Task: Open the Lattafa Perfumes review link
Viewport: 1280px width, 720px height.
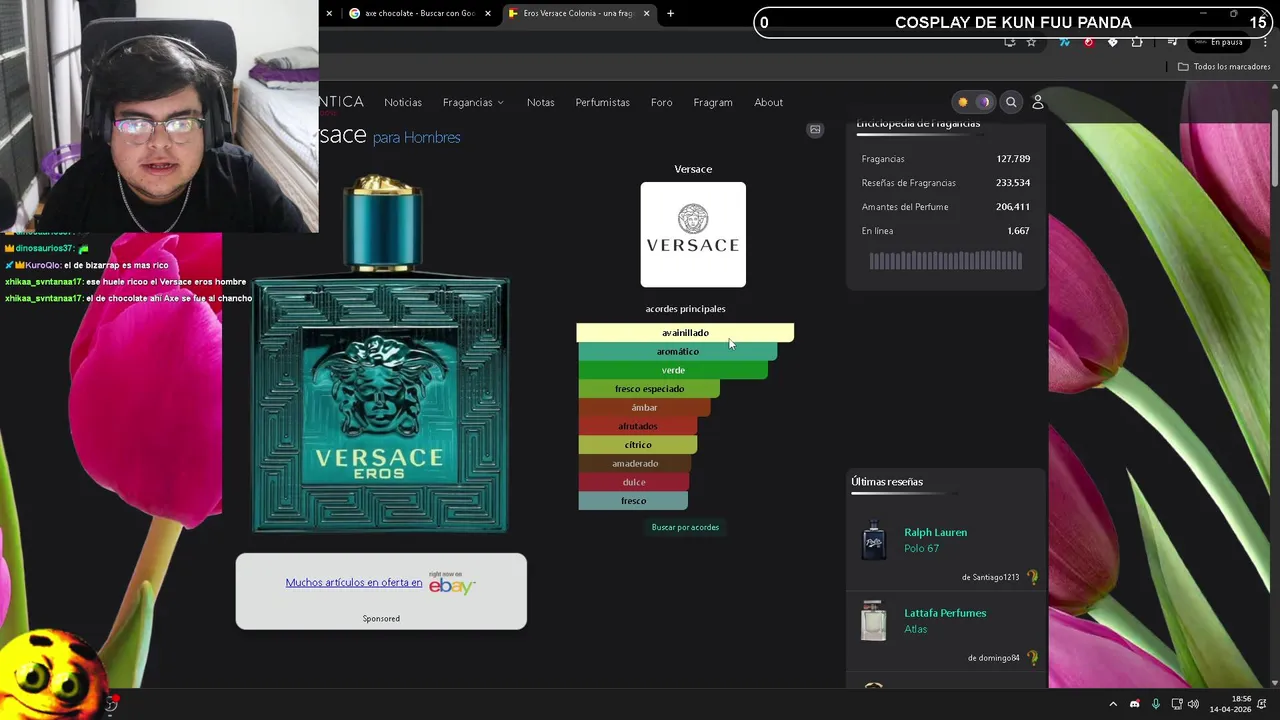Action: point(945,613)
